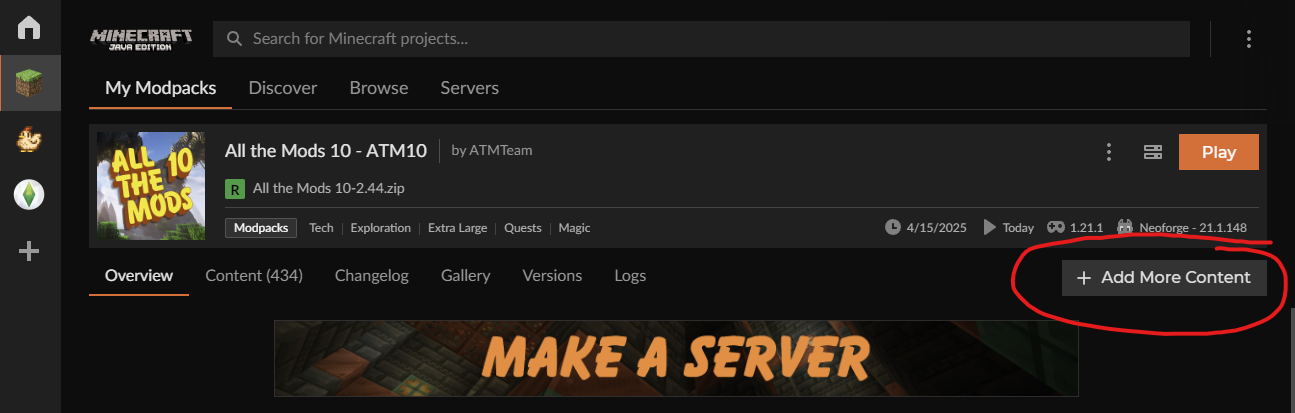1295x413 pixels.
Task: Open the Content (434) tab
Action: pyautogui.click(x=254, y=275)
